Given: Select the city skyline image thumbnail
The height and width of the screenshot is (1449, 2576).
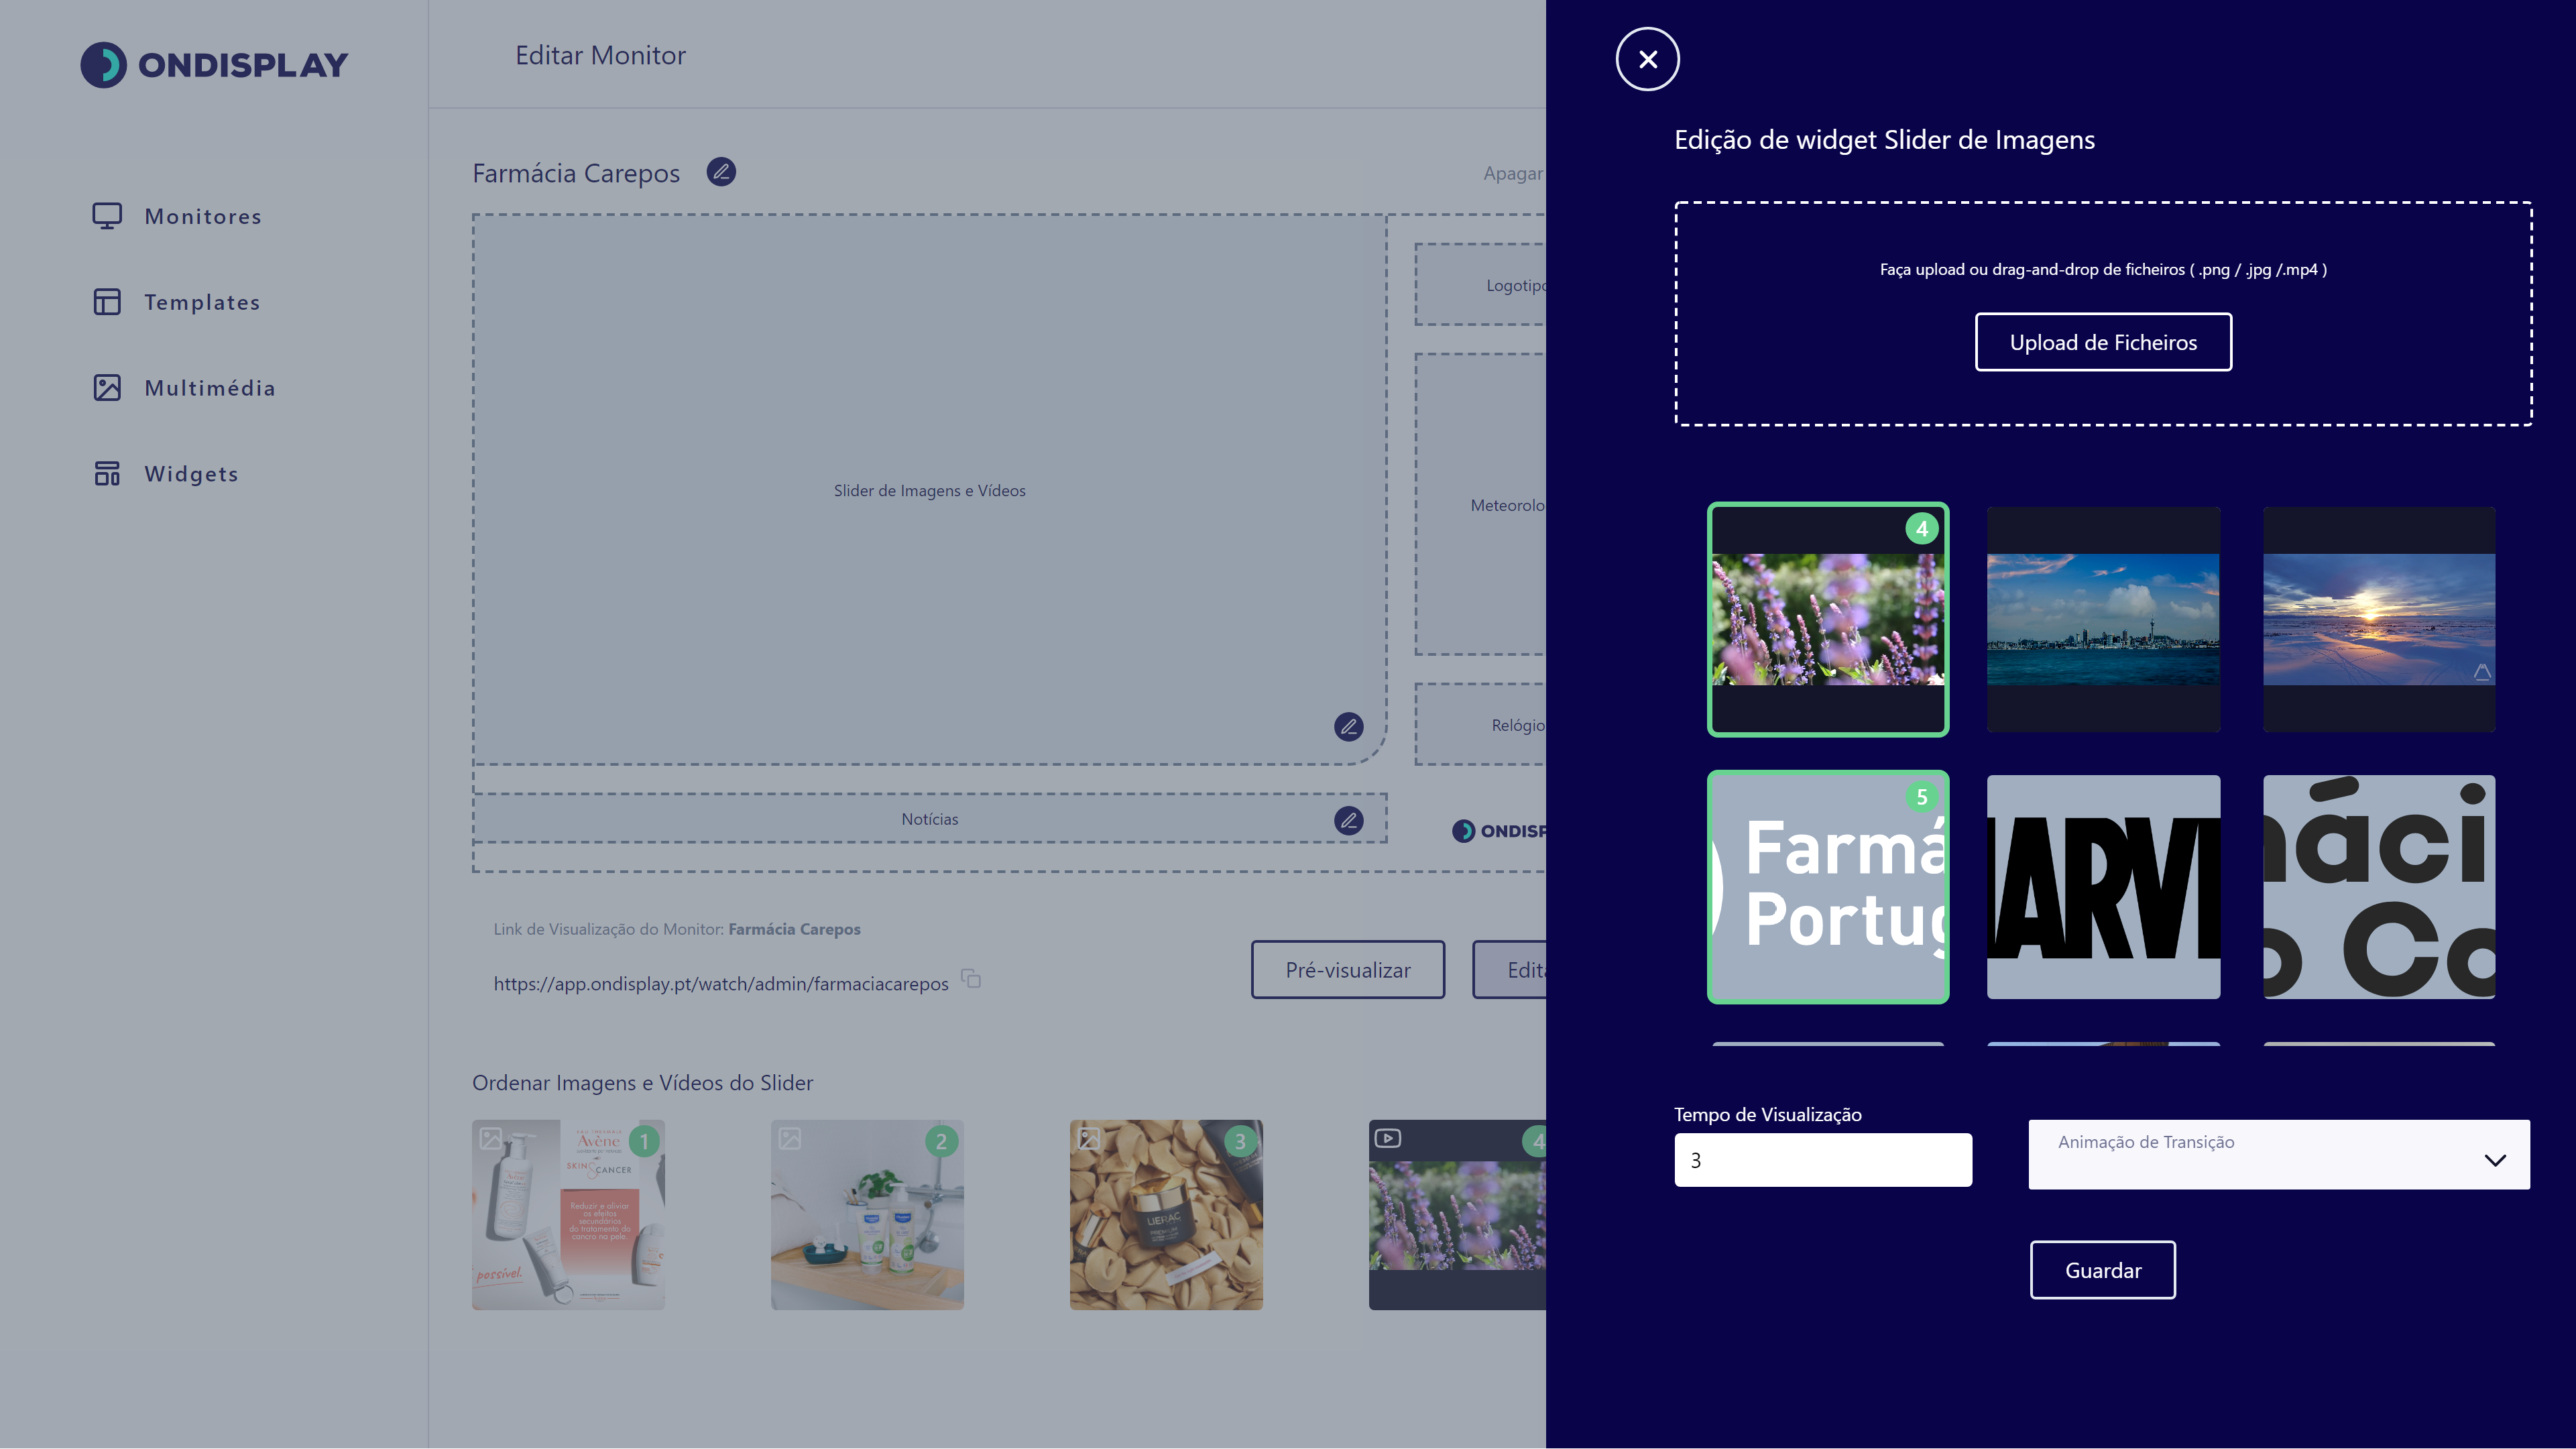Looking at the screenshot, I should (2103, 620).
